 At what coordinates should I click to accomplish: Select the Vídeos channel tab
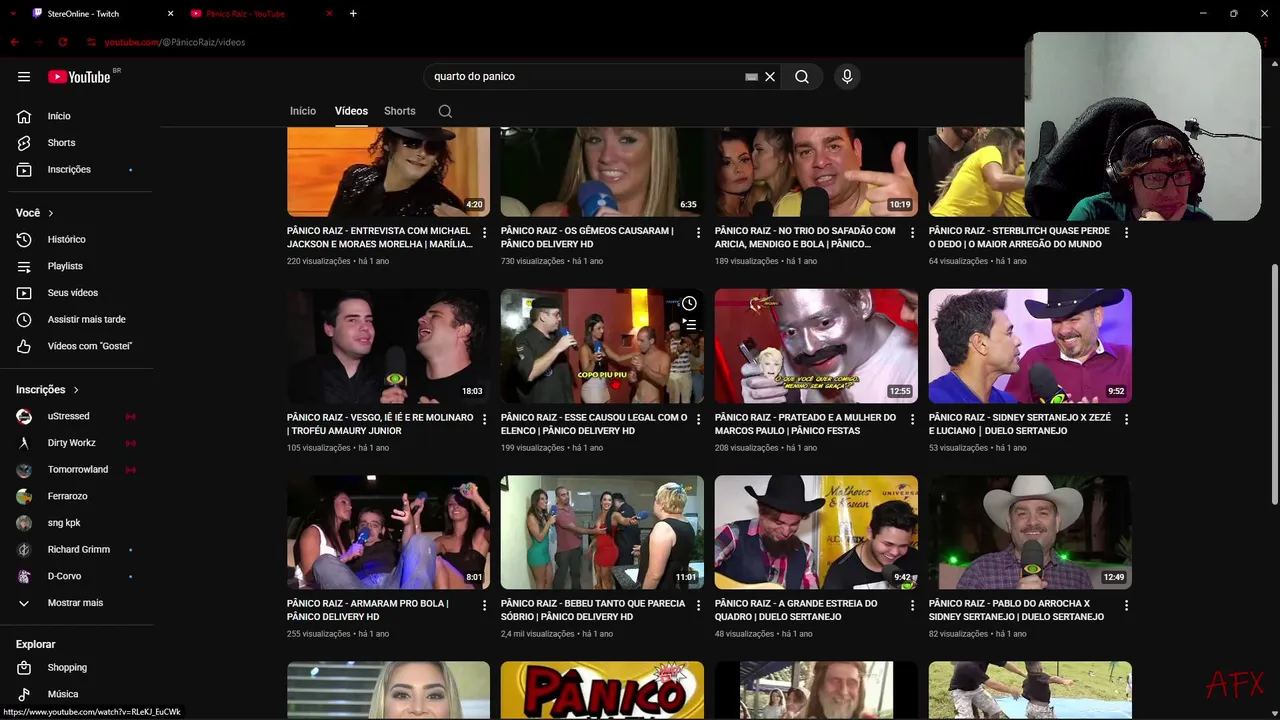[x=351, y=111]
